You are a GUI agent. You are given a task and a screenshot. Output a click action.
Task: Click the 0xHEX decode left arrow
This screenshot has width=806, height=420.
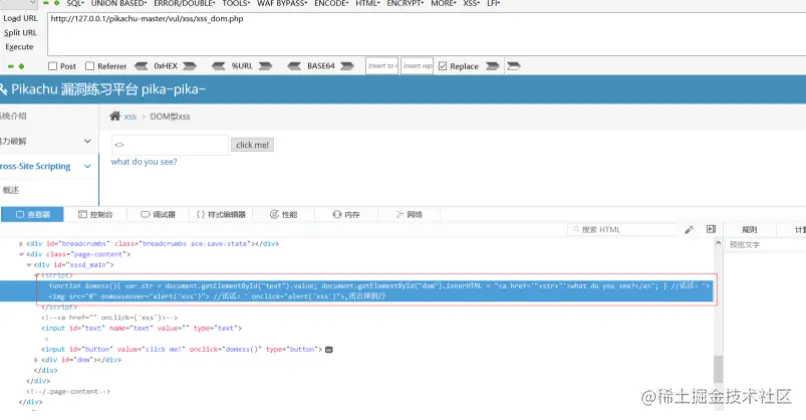(x=141, y=66)
